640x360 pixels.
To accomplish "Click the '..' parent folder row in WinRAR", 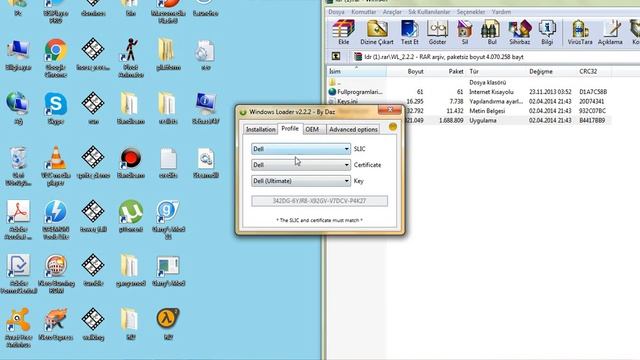I will click(469, 82).
